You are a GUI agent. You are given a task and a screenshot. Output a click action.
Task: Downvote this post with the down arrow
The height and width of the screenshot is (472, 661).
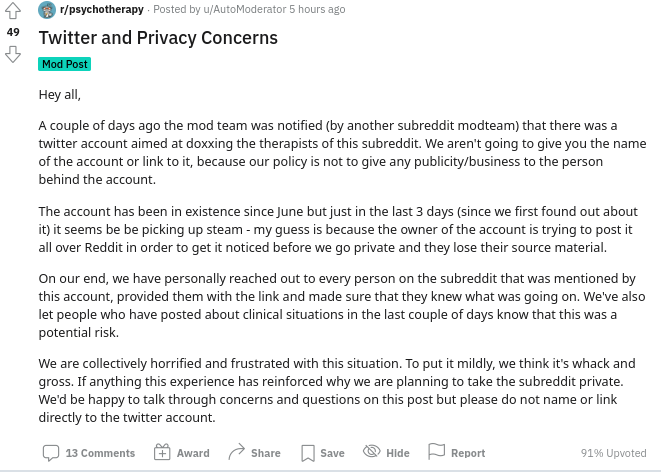pyautogui.click(x=13, y=54)
